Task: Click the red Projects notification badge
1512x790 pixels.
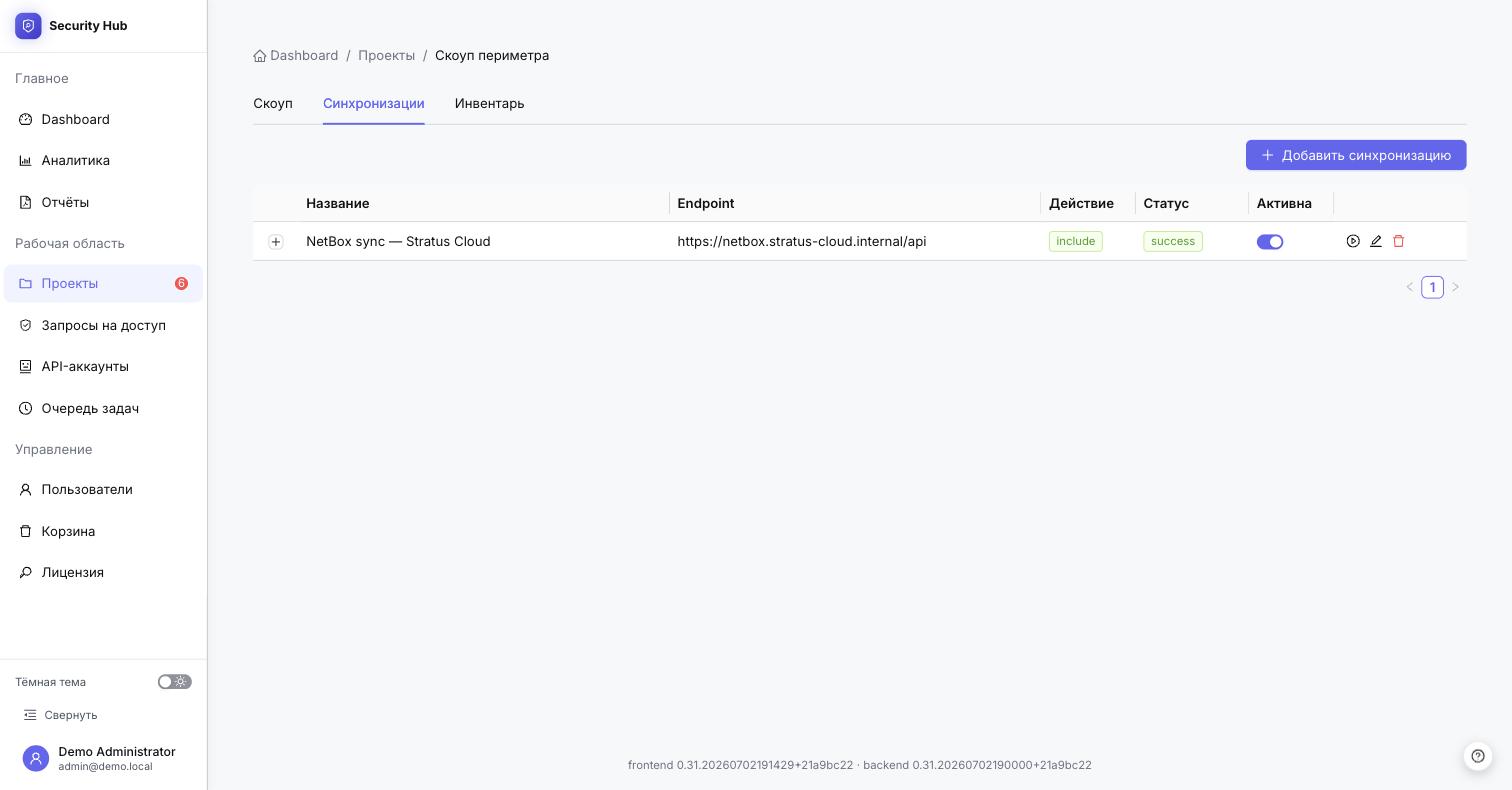Action: pyautogui.click(x=181, y=284)
